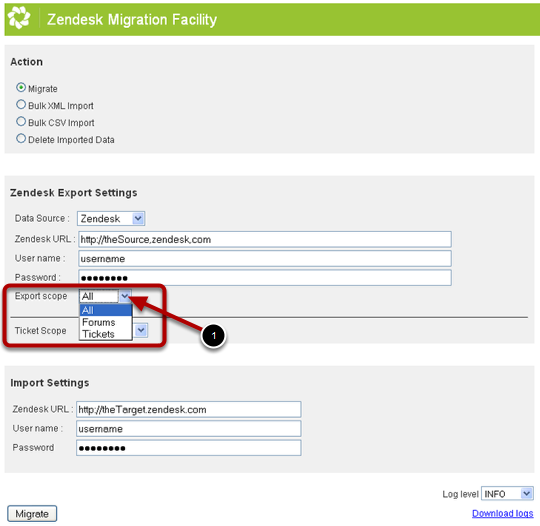Toggle the Export scope dropdown arrow
This screenshot has height=526, width=540.
coord(125,296)
